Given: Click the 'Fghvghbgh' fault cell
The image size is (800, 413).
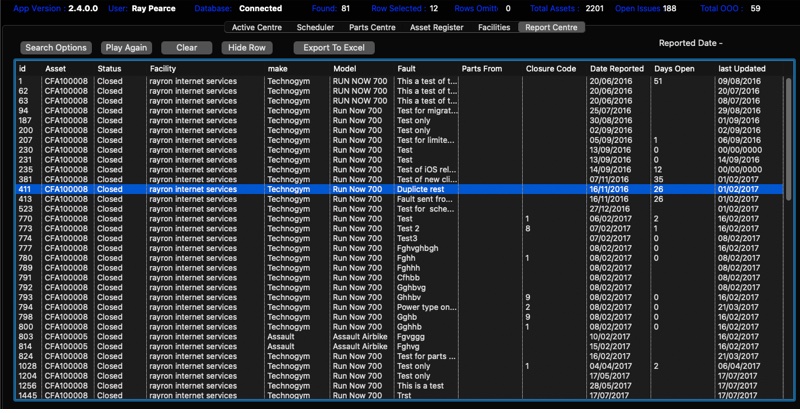Looking at the screenshot, I should coord(417,248).
